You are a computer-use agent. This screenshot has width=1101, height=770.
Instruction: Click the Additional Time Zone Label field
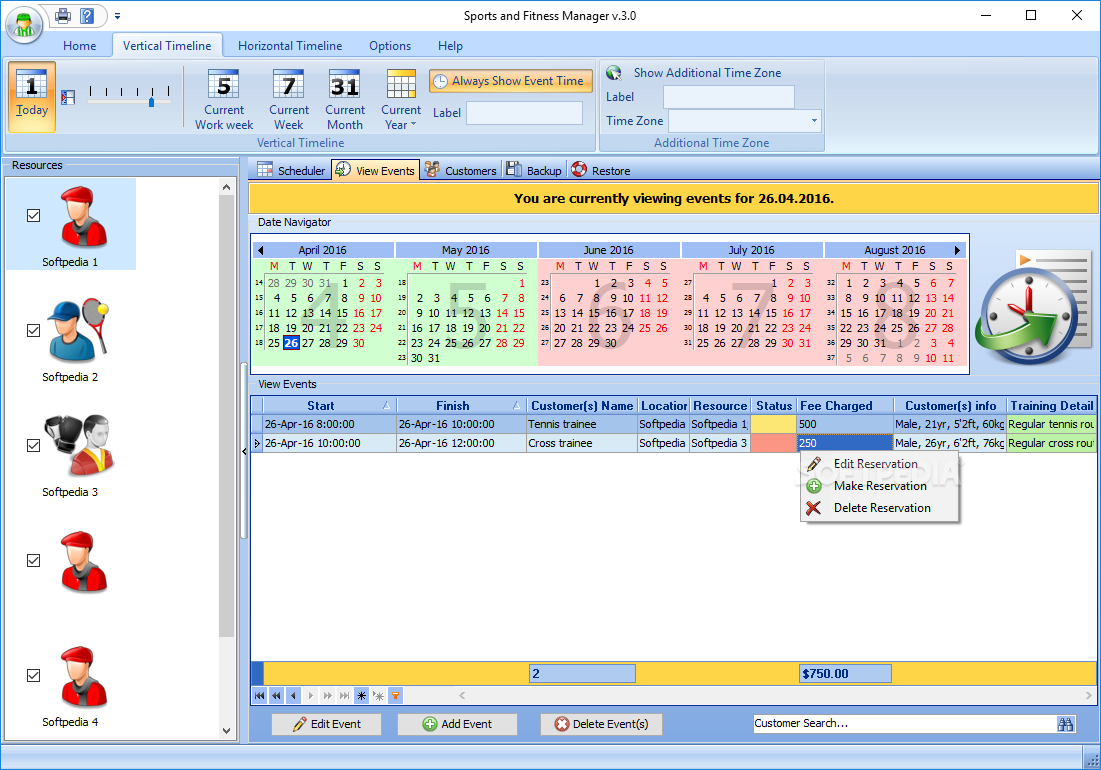click(x=729, y=97)
